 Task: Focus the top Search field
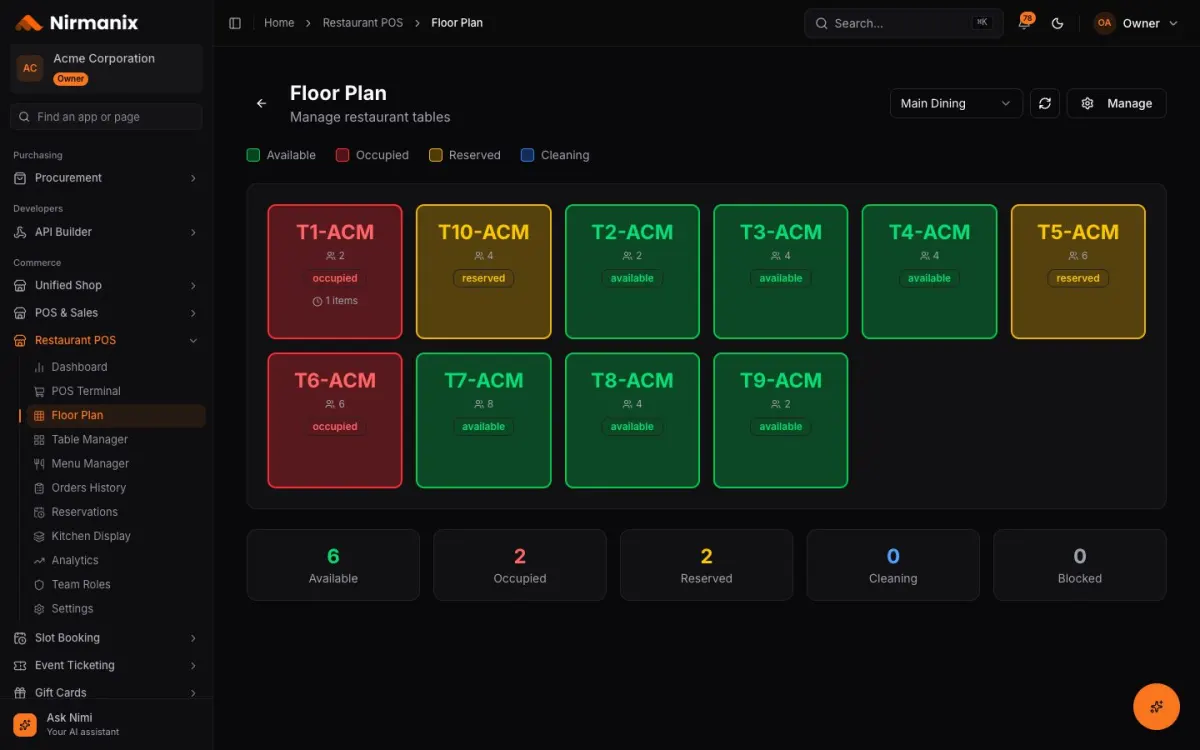pyautogui.click(x=904, y=23)
